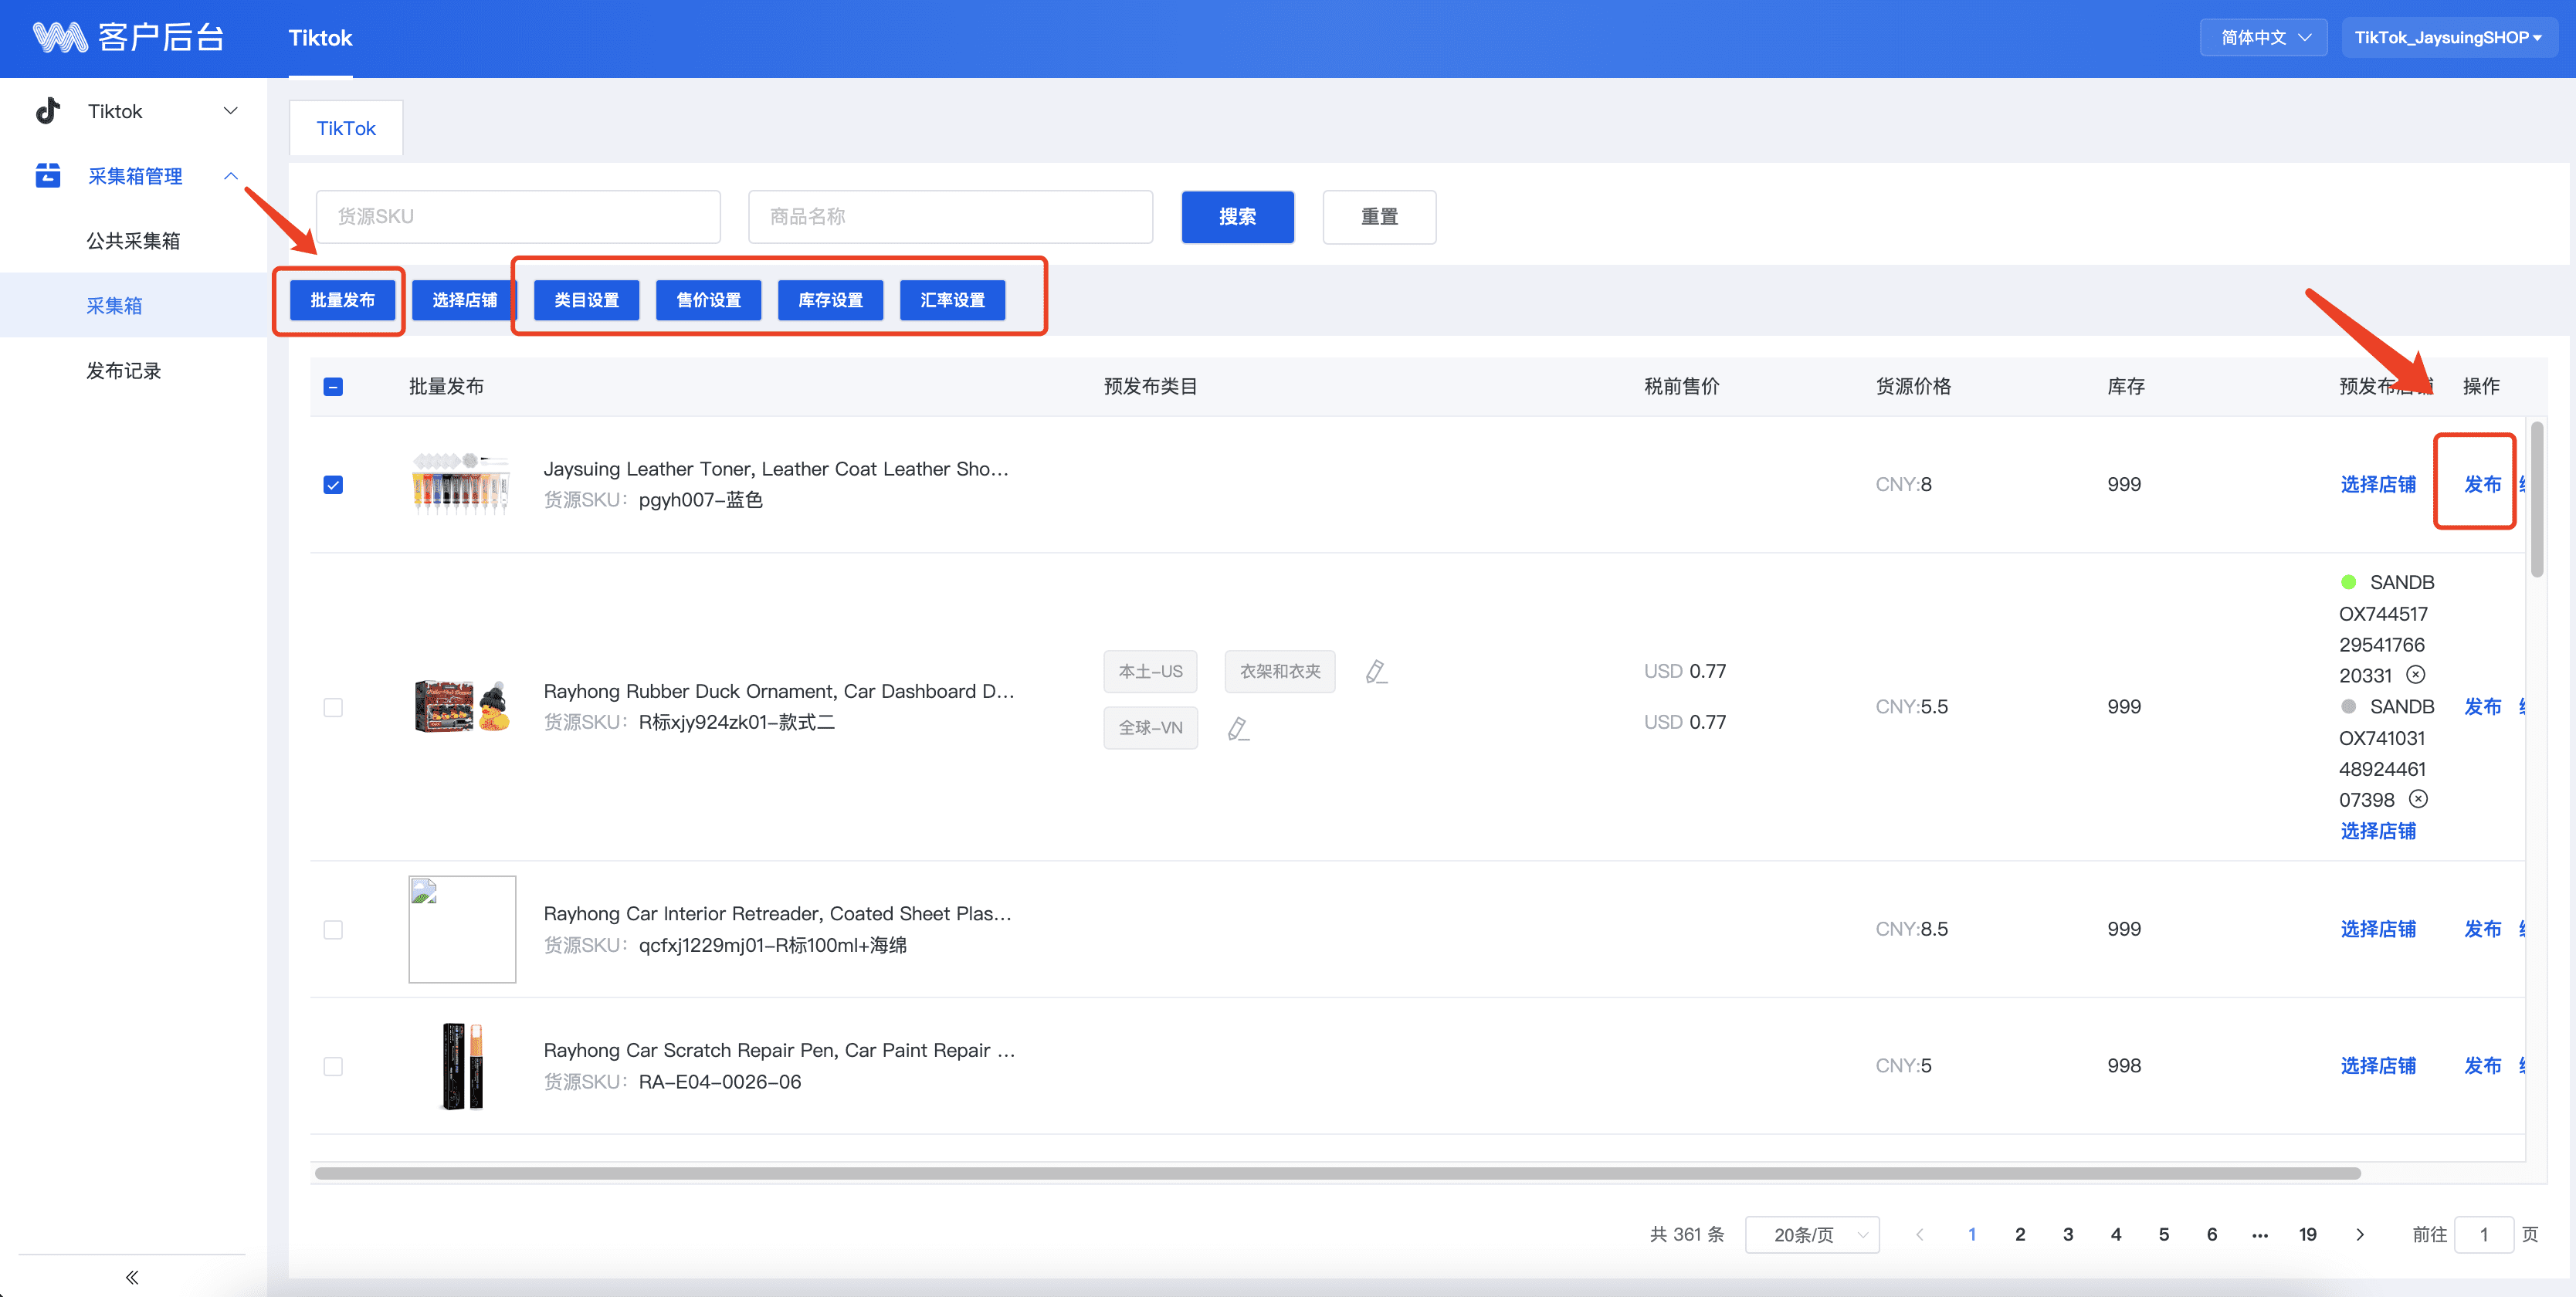
Task: Remove store SANDBOX7445172954176620331 with x icon
Action: (2415, 675)
